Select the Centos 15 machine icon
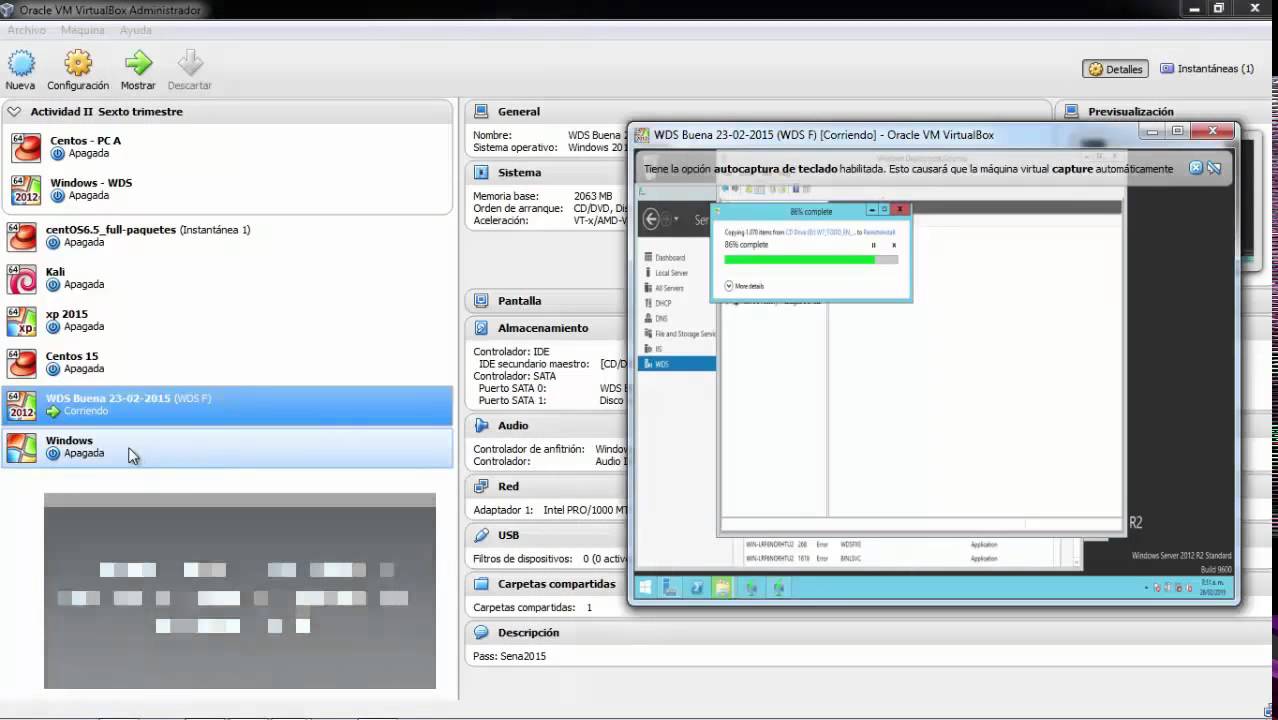The height and width of the screenshot is (720, 1278). point(22,362)
